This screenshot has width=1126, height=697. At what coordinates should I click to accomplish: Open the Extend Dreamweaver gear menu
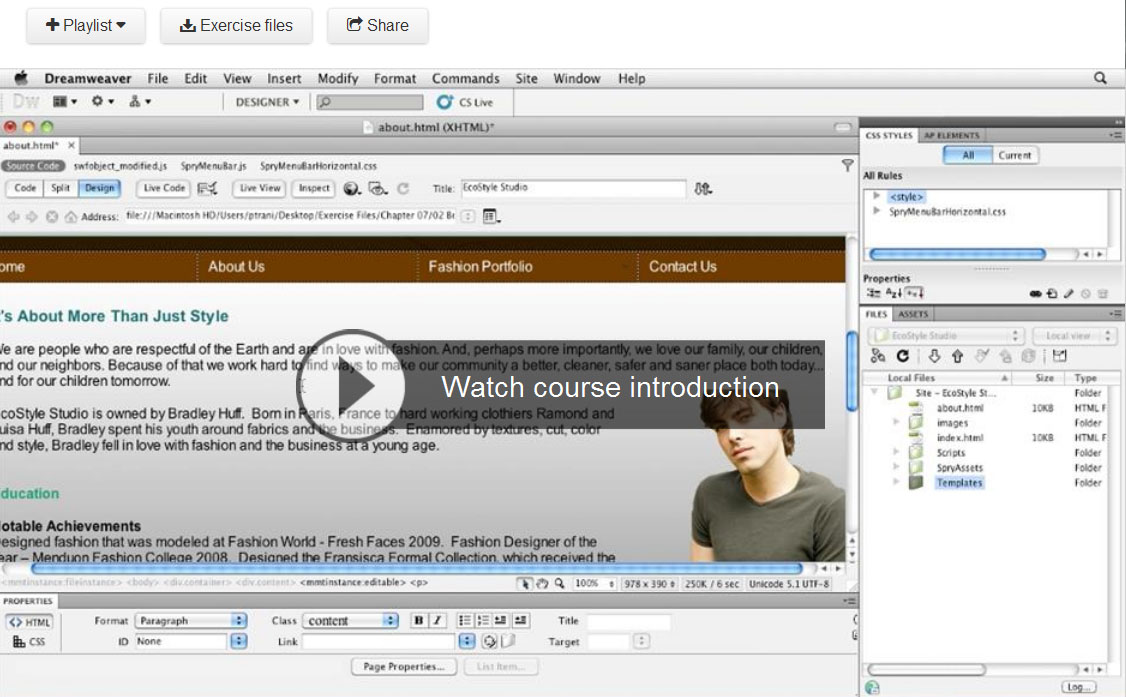click(103, 102)
